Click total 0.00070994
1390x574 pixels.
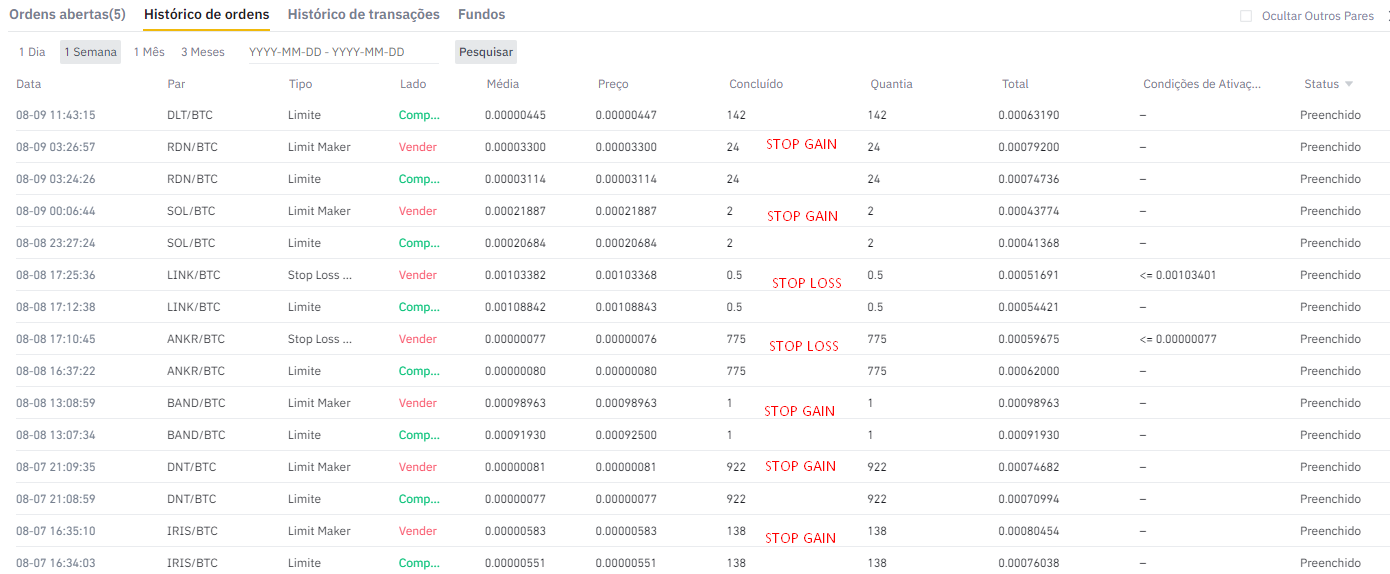coord(1029,499)
